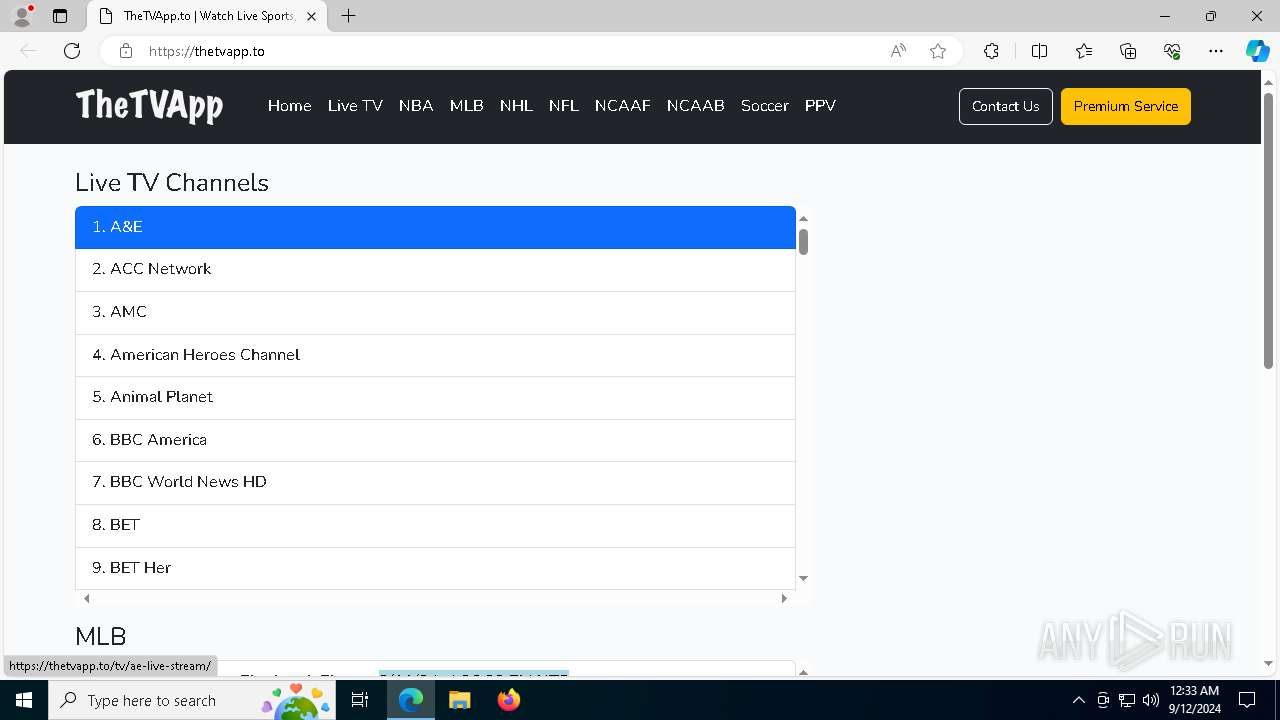Click the refresh page icon
1280x720 pixels.
point(72,51)
